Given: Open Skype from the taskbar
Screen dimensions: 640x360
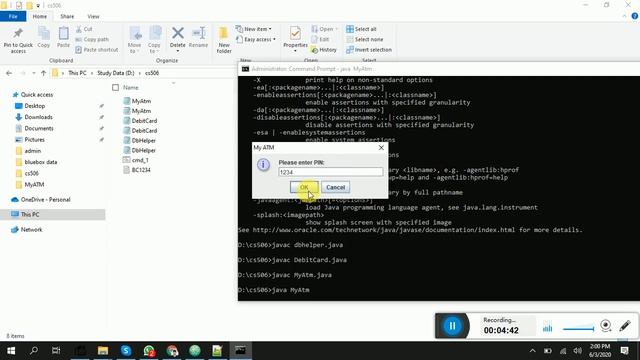Looking at the screenshot, I should [x=126, y=351].
